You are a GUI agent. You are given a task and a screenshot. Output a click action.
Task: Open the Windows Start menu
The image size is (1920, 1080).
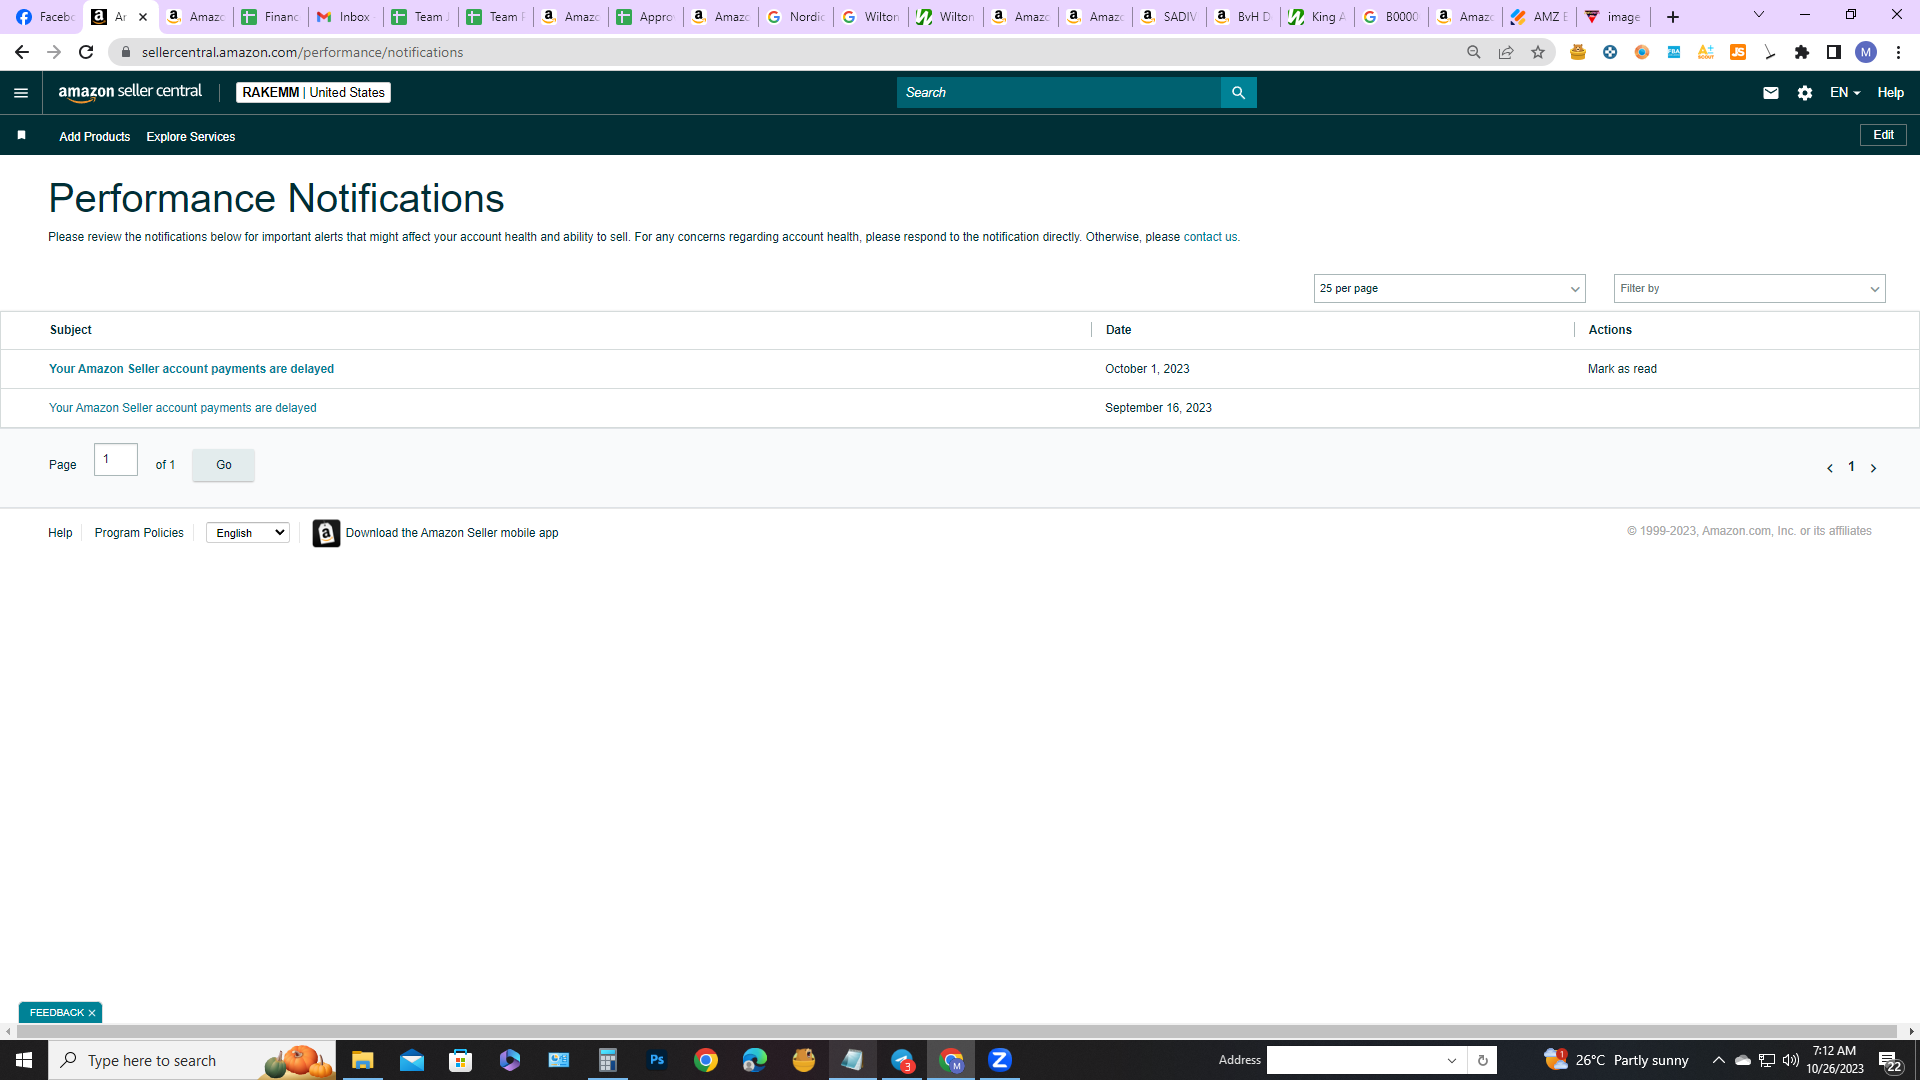[x=24, y=1060]
